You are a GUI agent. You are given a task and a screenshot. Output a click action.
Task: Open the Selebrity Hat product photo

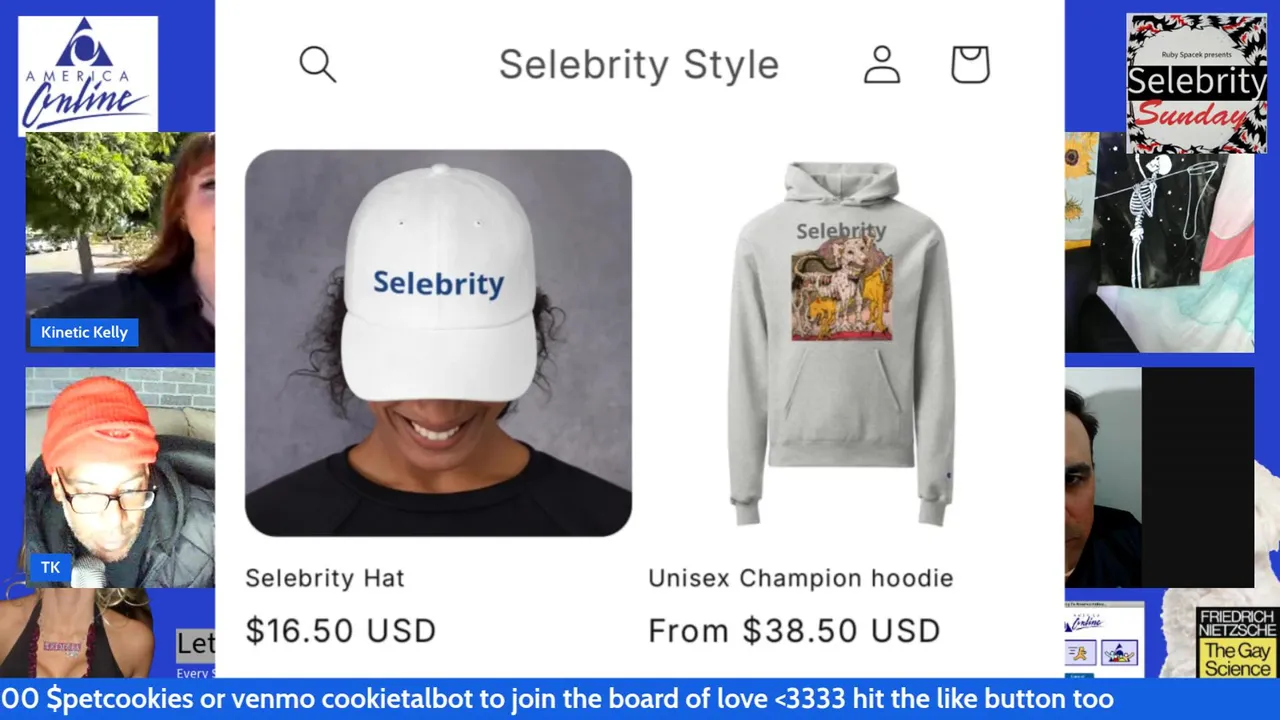tap(438, 343)
